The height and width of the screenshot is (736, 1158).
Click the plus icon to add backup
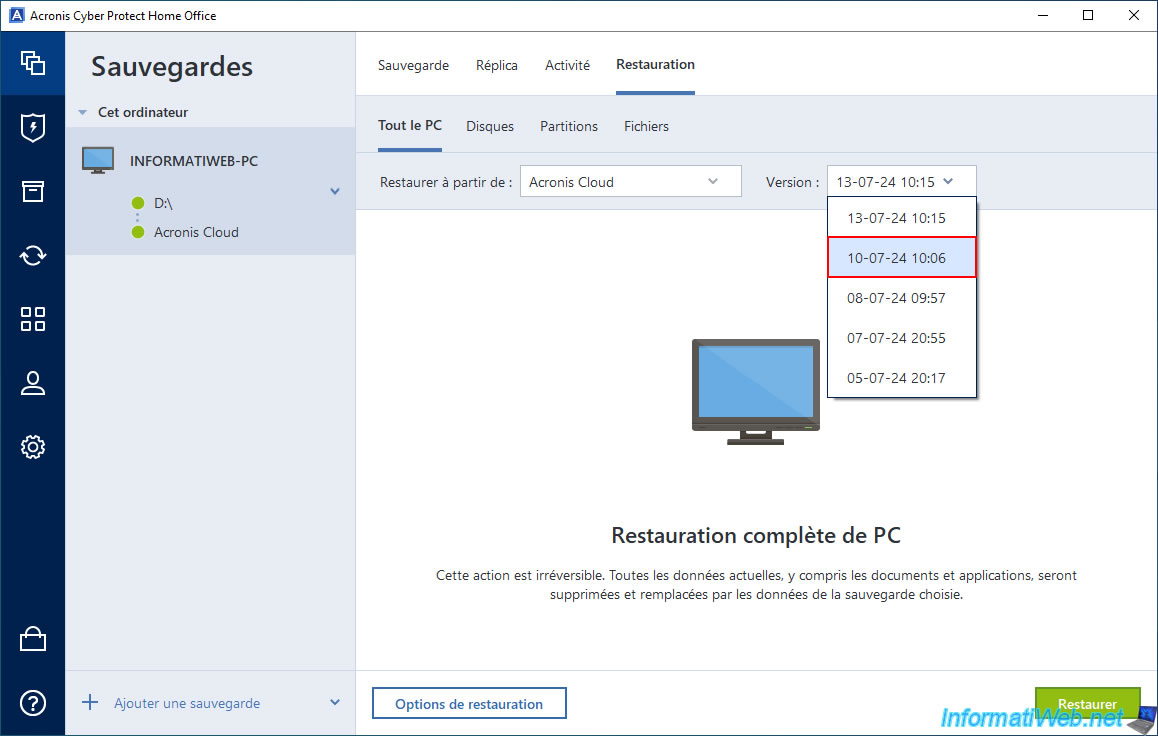(x=89, y=702)
